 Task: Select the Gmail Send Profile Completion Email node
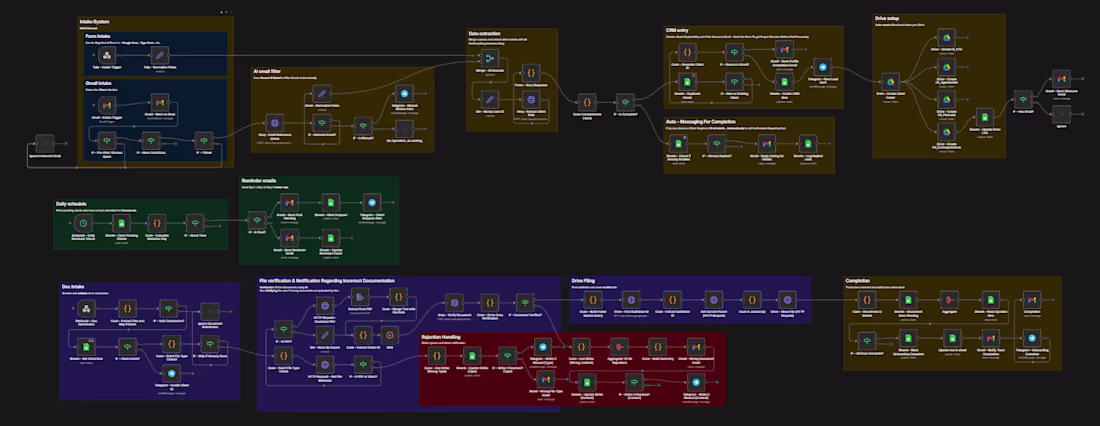785,51
